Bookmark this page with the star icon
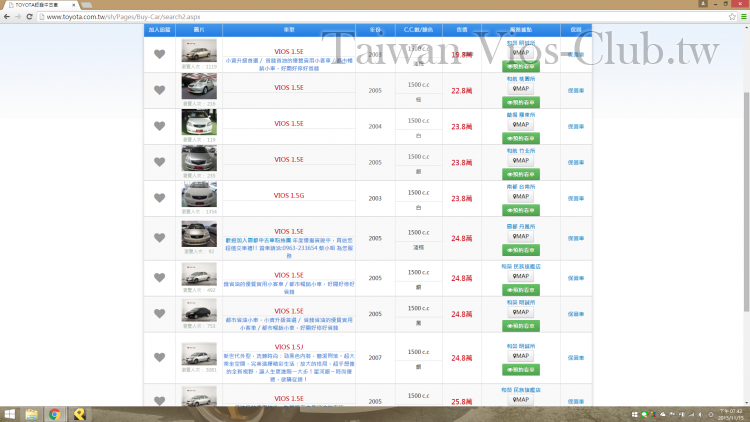The width and height of the screenshot is (750, 422). pos(732,16)
